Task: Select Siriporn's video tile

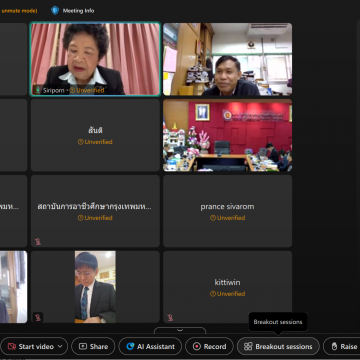Action: 95,59
